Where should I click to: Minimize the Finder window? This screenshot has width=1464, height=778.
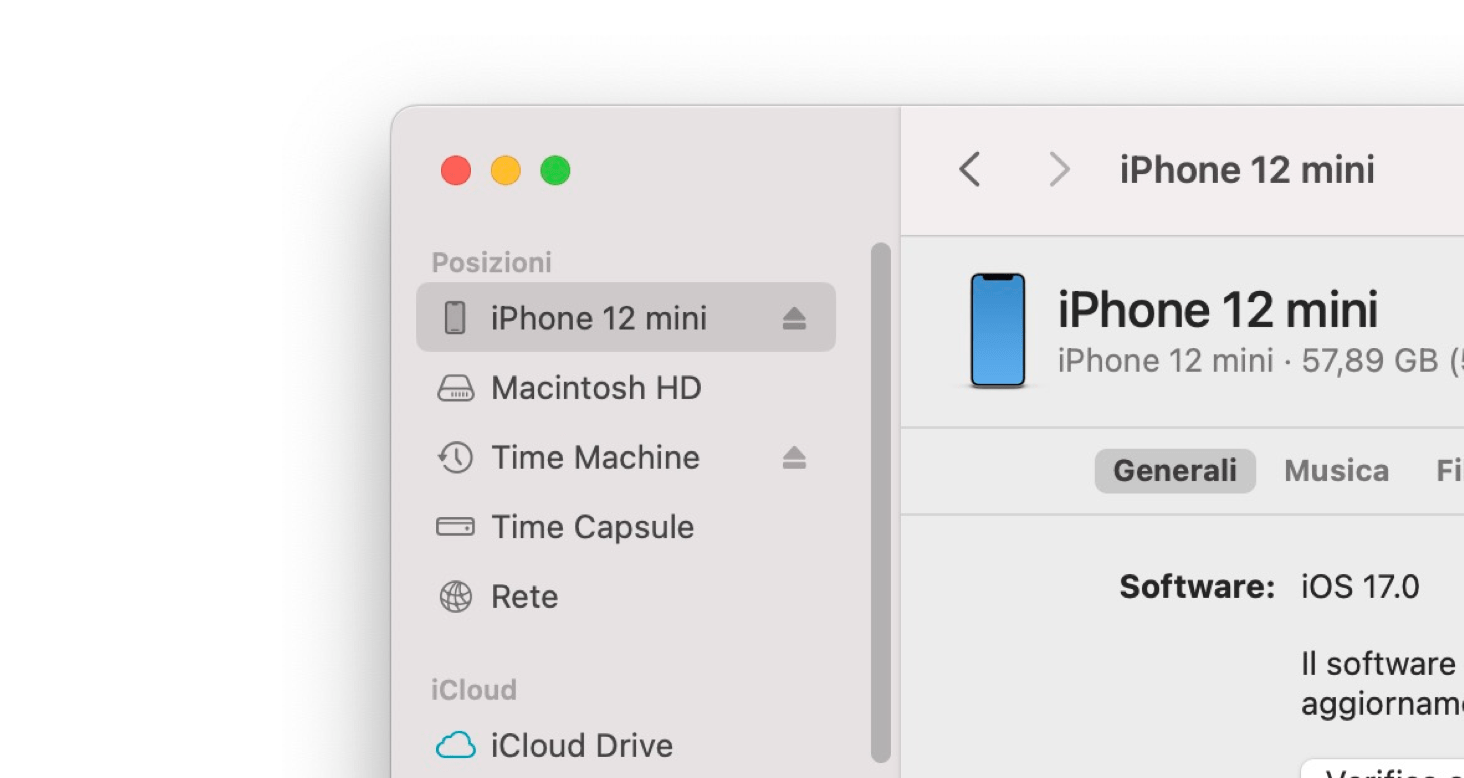pyautogui.click(x=506, y=171)
